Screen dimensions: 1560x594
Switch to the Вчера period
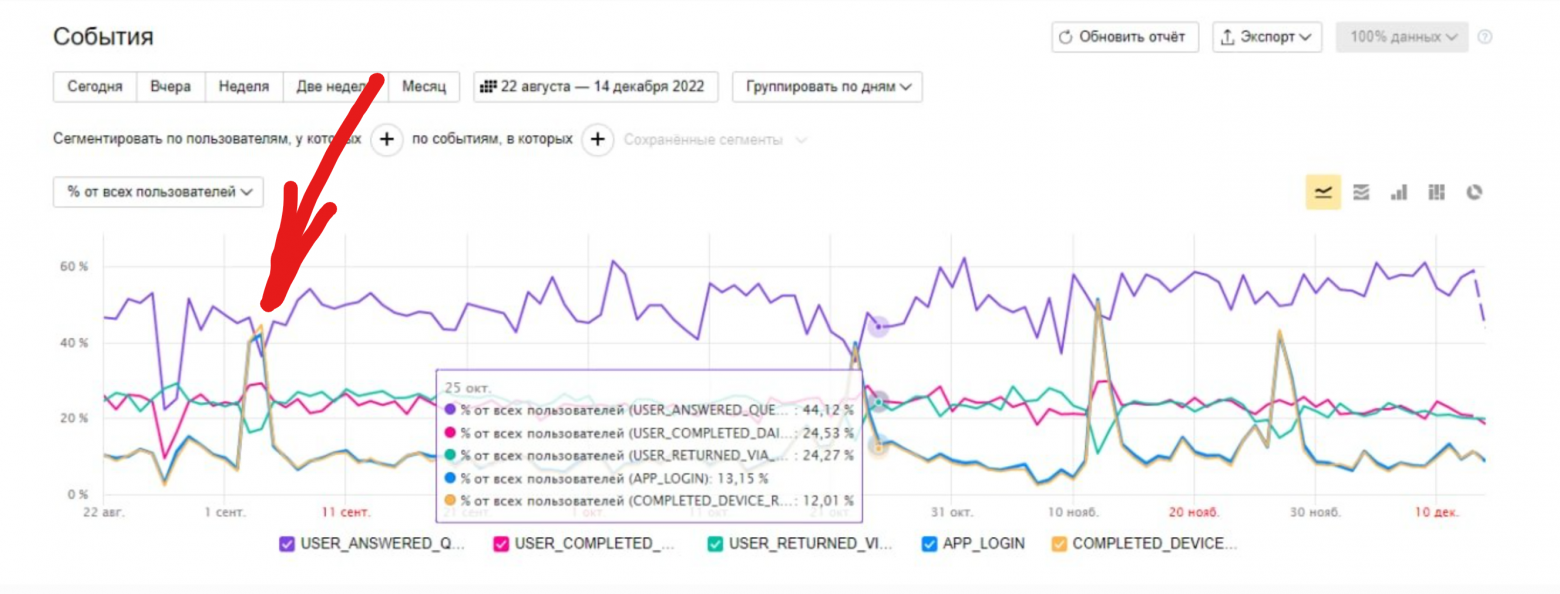tap(171, 87)
